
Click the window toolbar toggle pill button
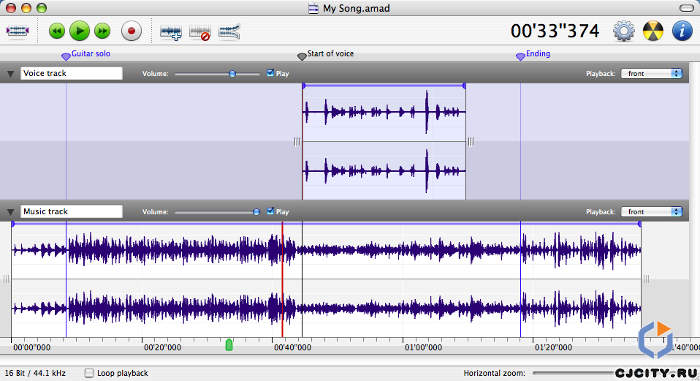pos(686,8)
